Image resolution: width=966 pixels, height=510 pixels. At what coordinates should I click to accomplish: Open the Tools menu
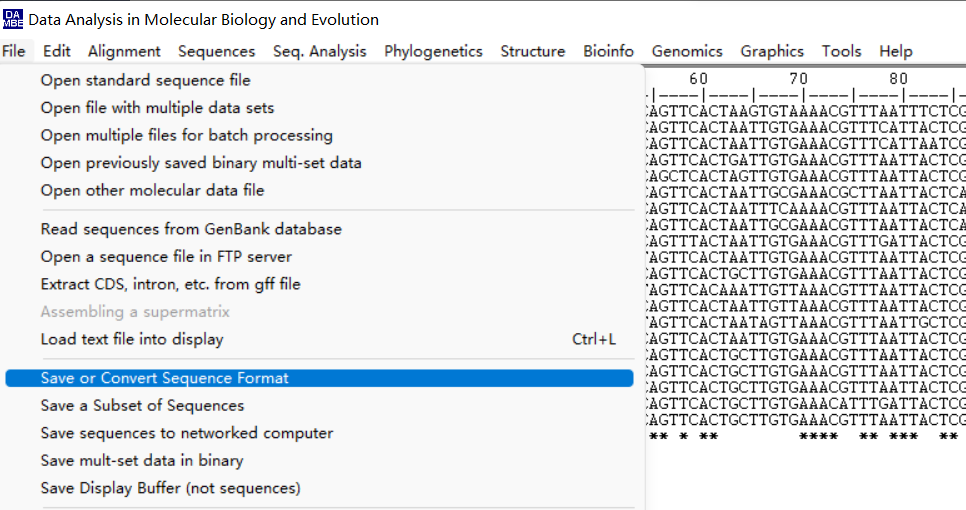pyautogui.click(x=841, y=51)
